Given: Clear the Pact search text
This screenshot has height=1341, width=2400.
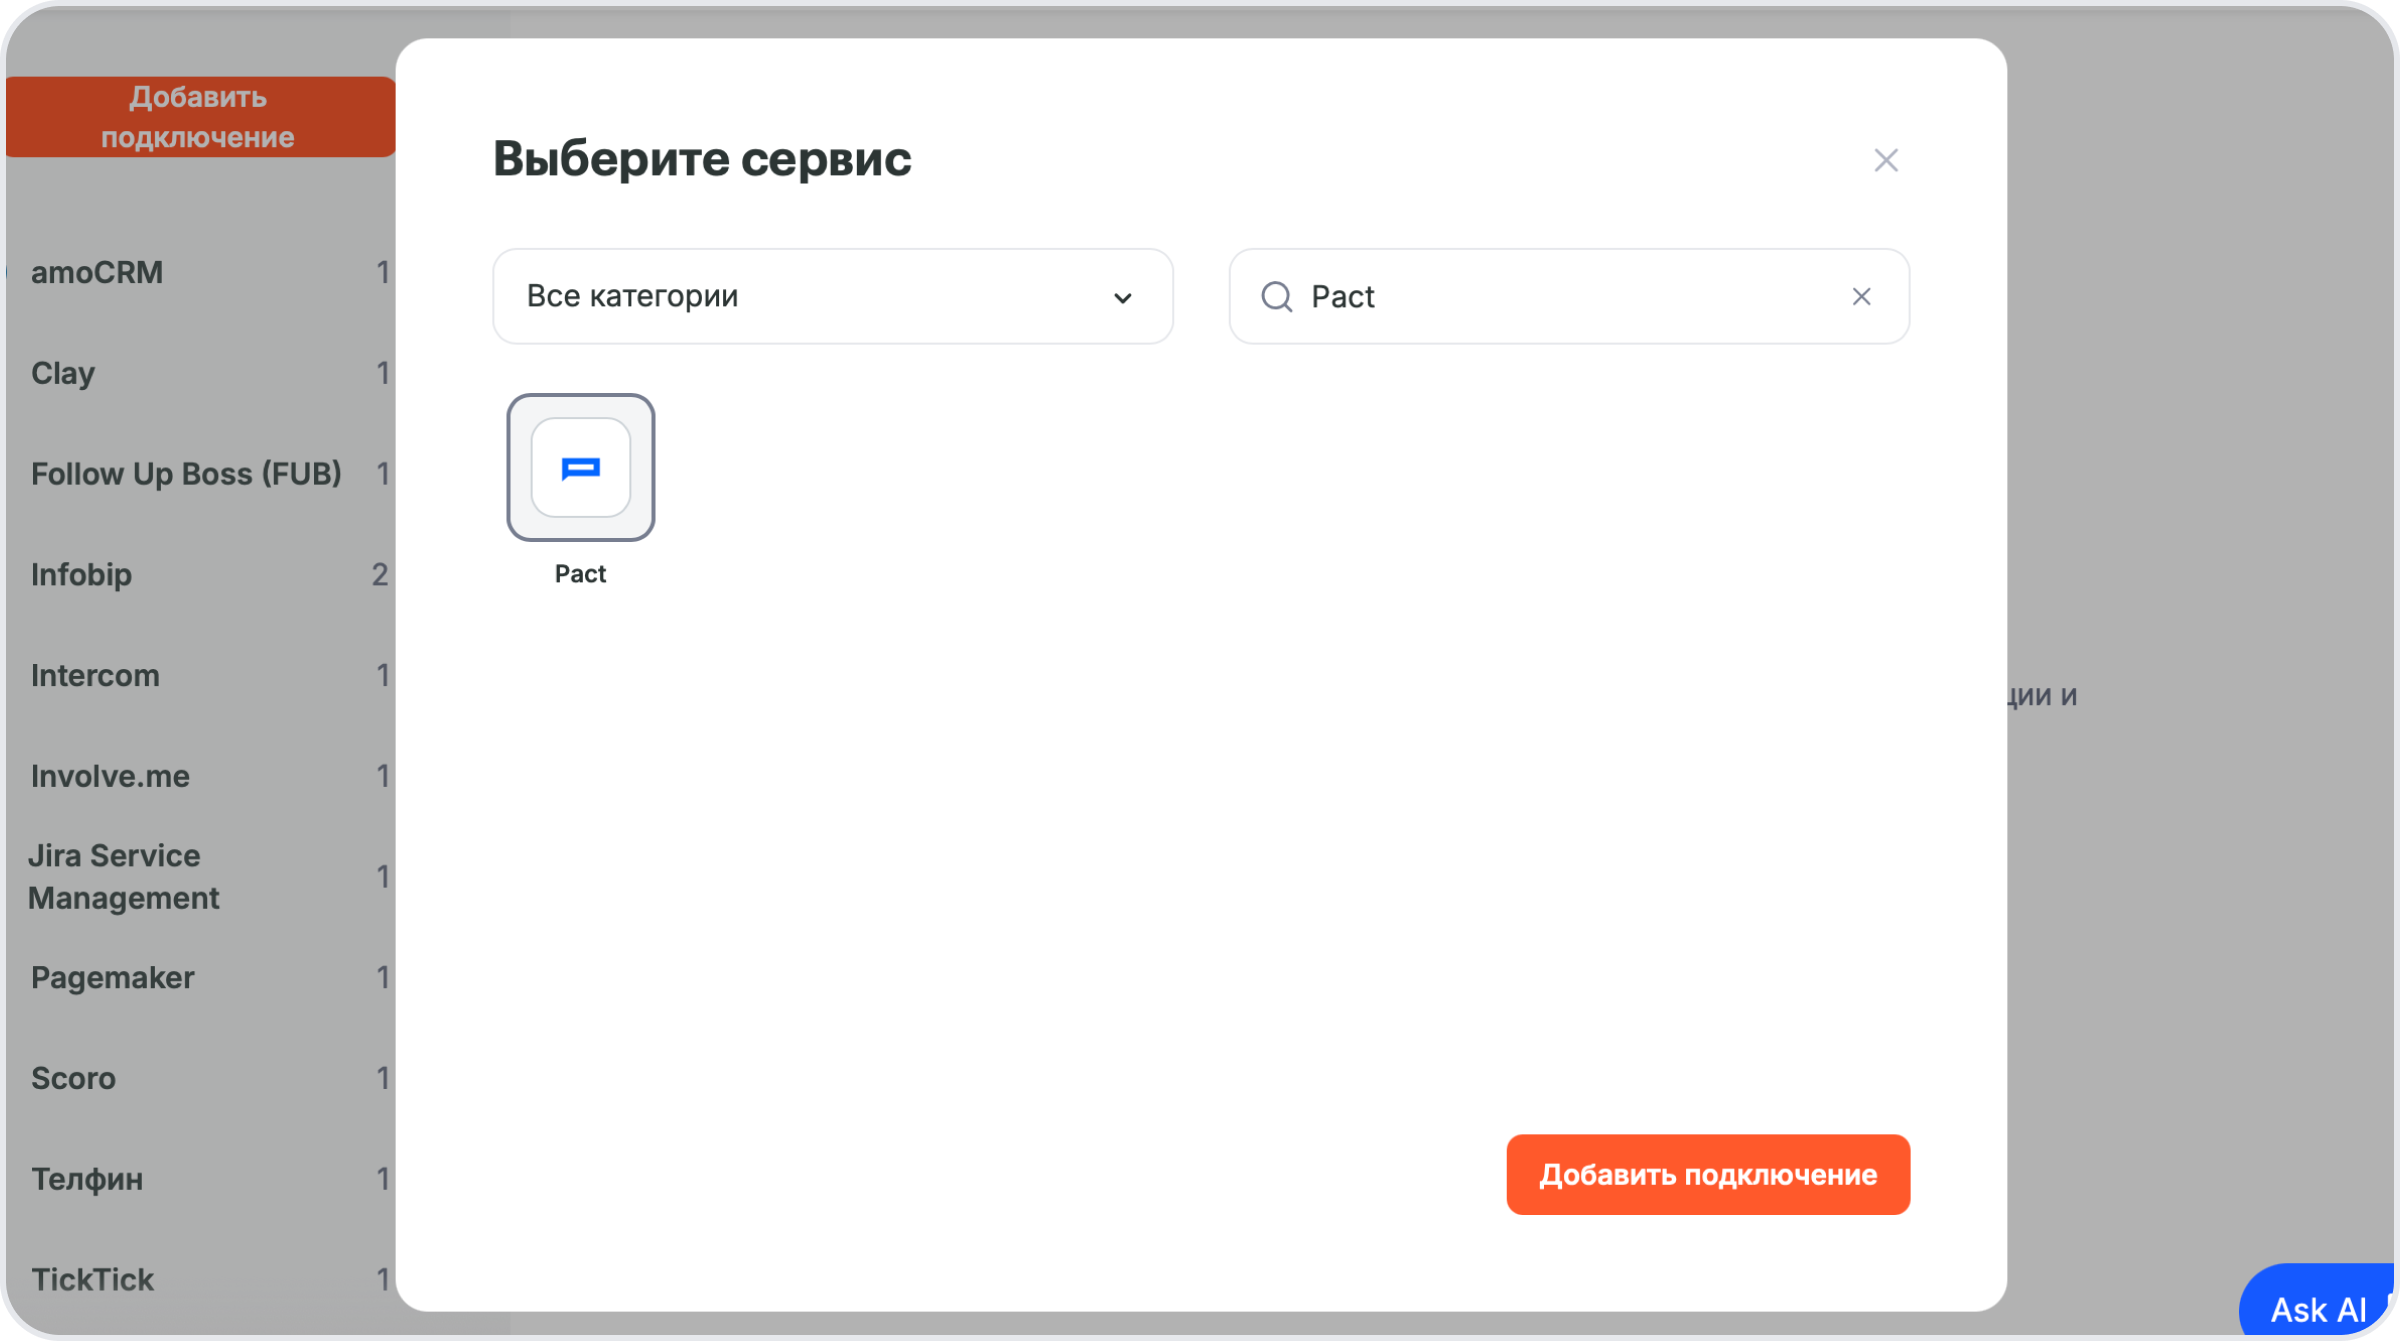Looking at the screenshot, I should click(1861, 297).
